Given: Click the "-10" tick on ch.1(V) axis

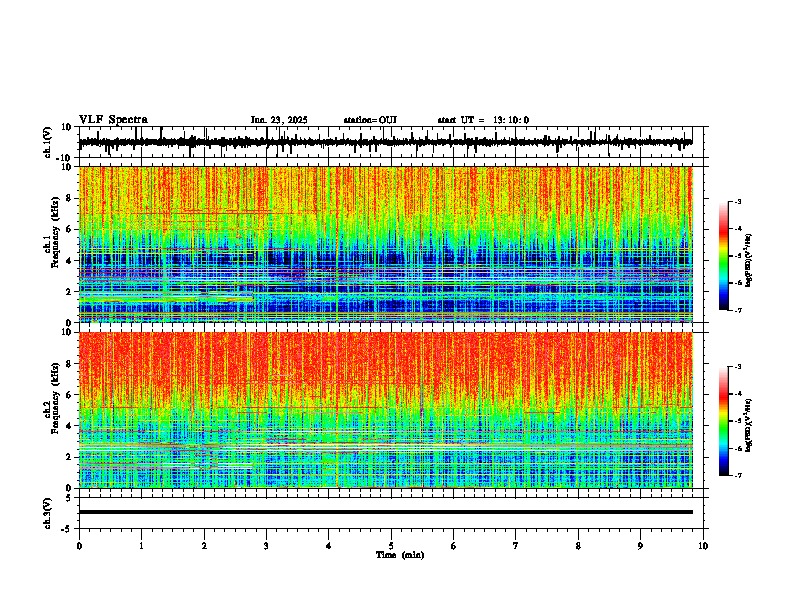Looking at the screenshot, I should tap(64, 158).
